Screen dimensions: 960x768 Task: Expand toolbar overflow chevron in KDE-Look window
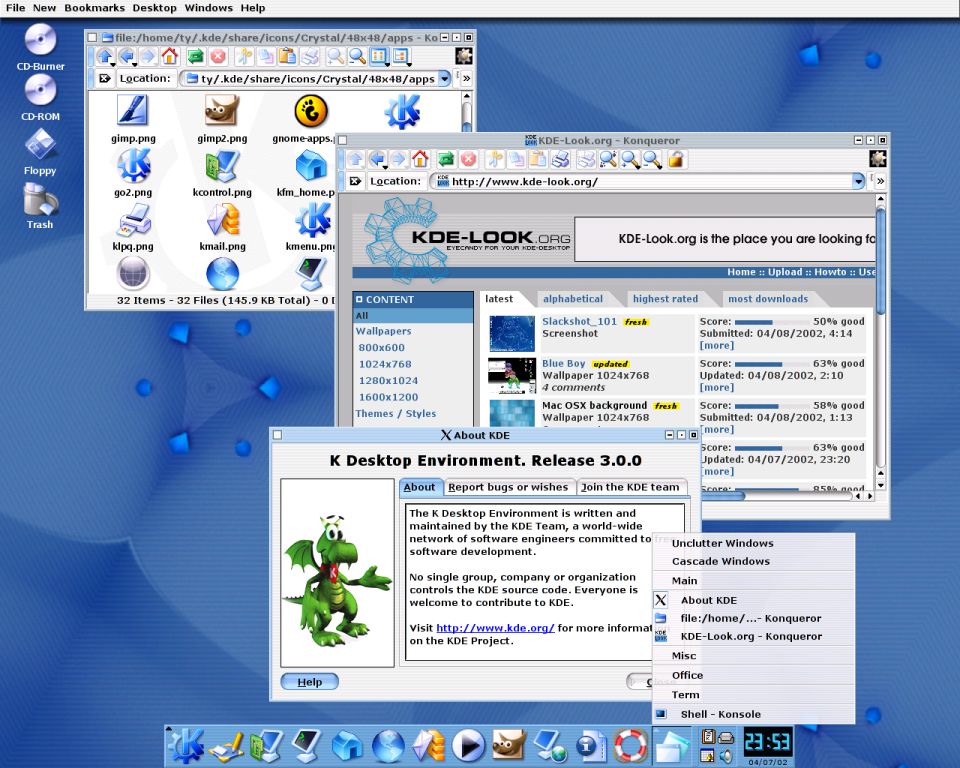click(x=880, y=181)
